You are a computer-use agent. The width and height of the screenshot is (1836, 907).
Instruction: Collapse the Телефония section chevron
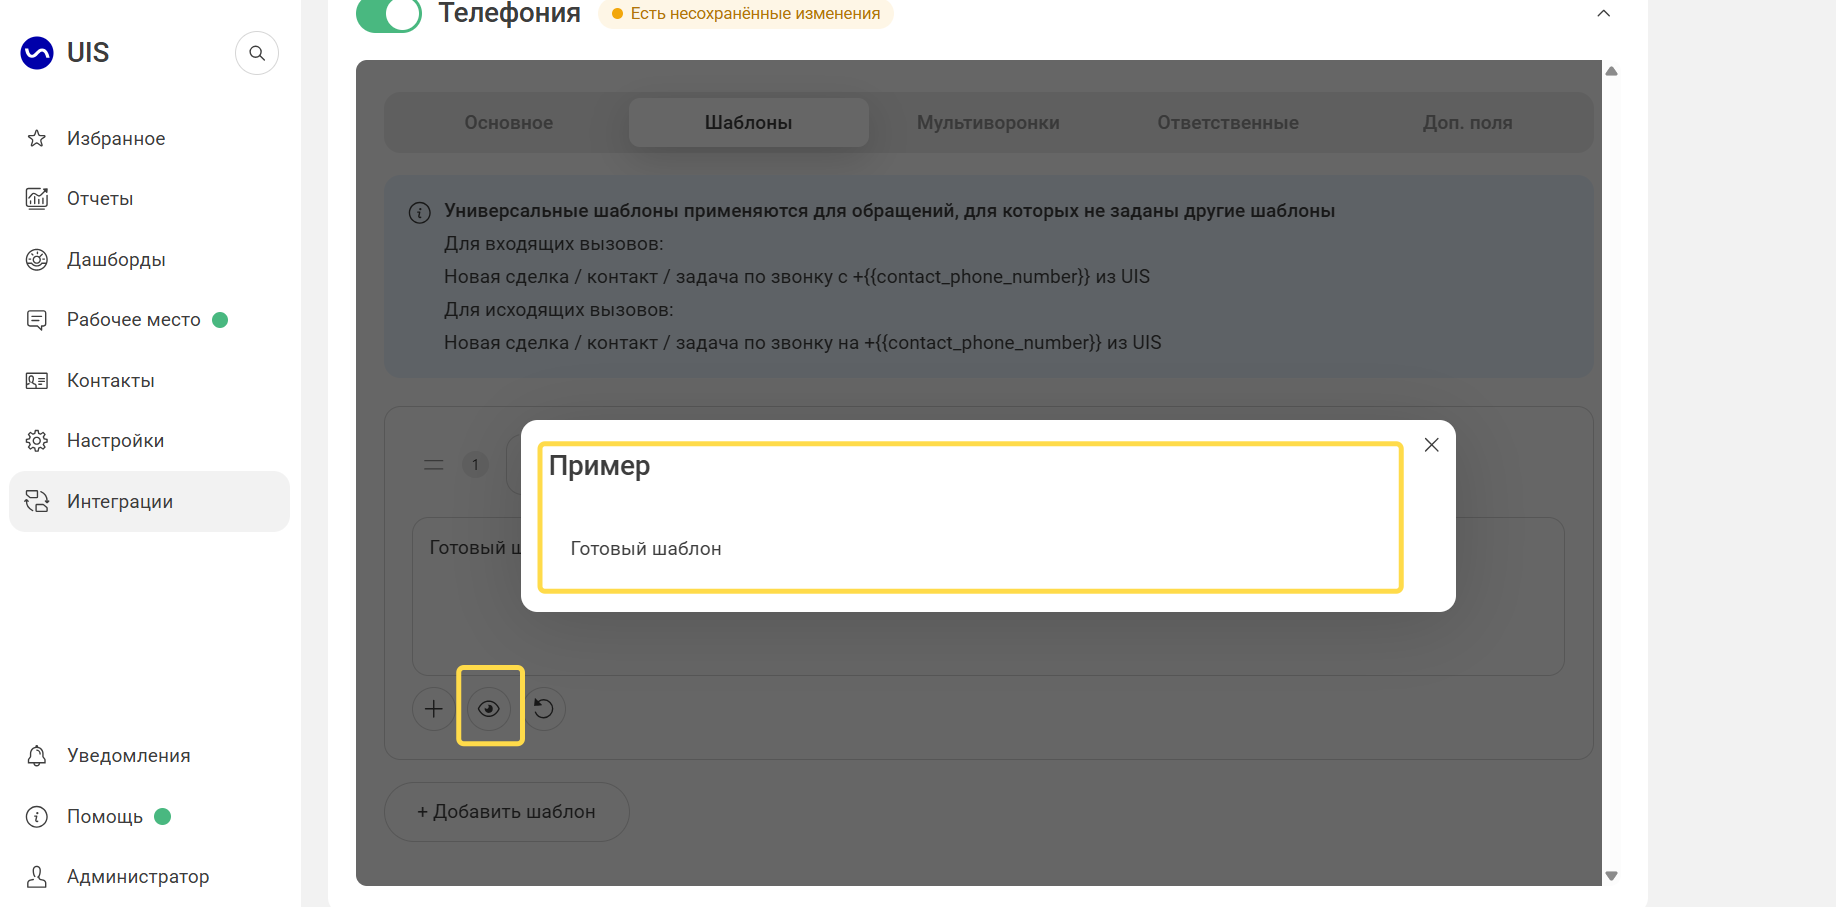click(1604, 13)
